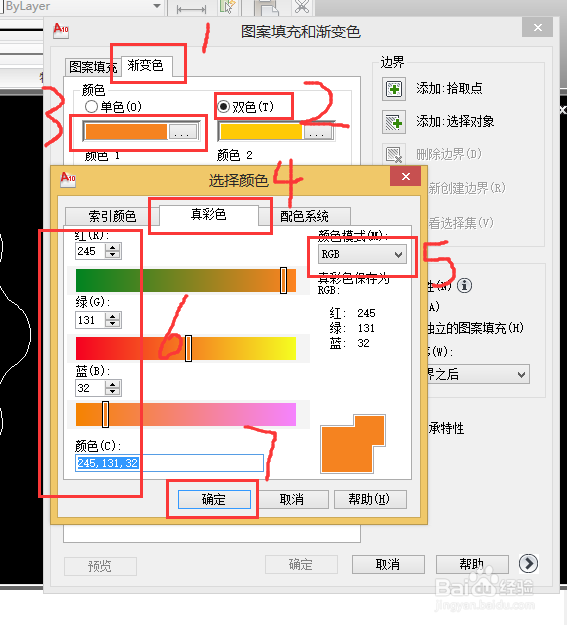This screenshot has width=567, height=625.
Task: Switch to the 配色系统 tab
Action: pyautogui.click(x=305, y=216)
